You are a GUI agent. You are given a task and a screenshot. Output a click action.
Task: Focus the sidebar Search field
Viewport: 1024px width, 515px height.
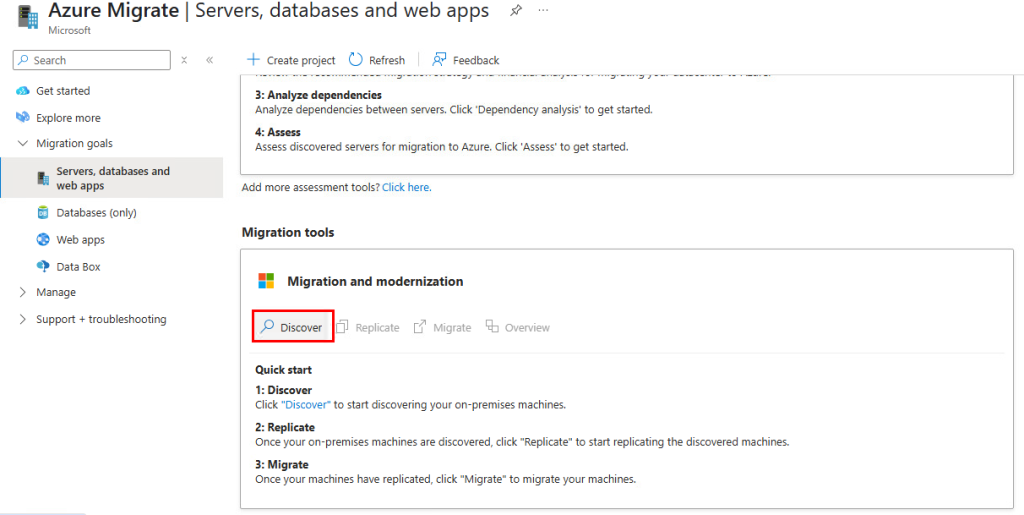pos(91,60)
